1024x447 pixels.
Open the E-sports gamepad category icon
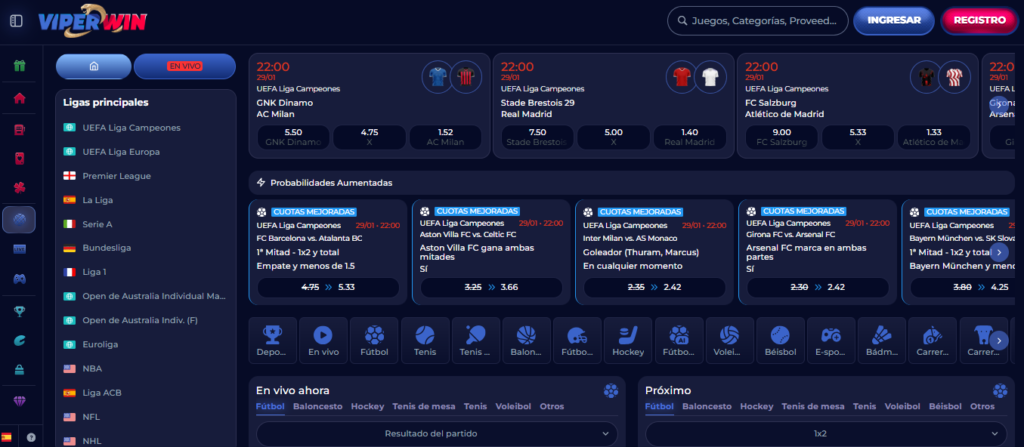coord(831,340)
